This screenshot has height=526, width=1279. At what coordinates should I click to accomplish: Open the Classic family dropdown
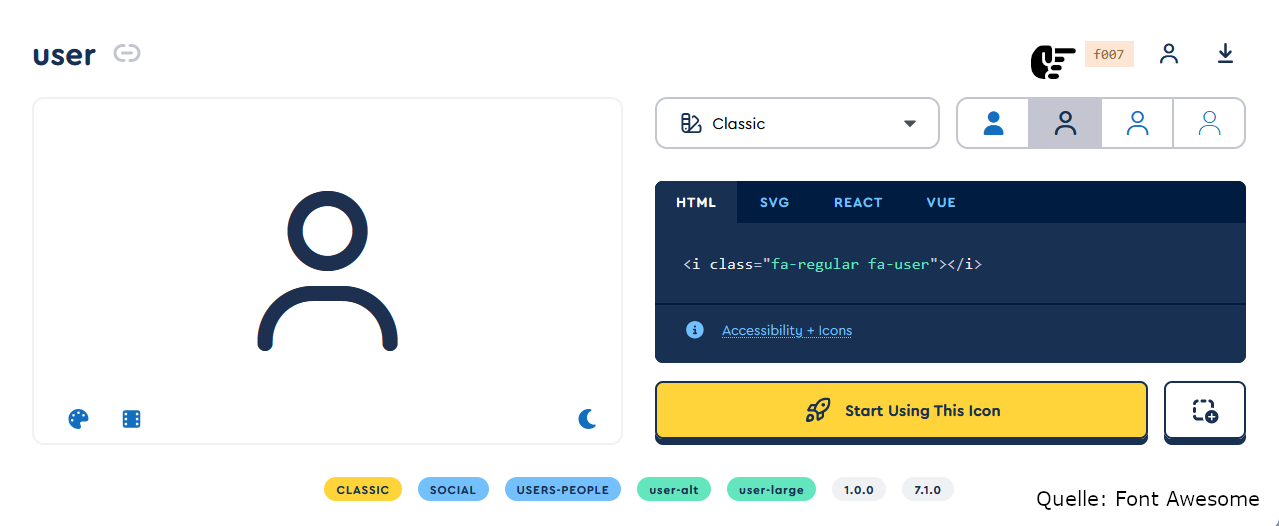pyautogui.click(x=797, y=123)
